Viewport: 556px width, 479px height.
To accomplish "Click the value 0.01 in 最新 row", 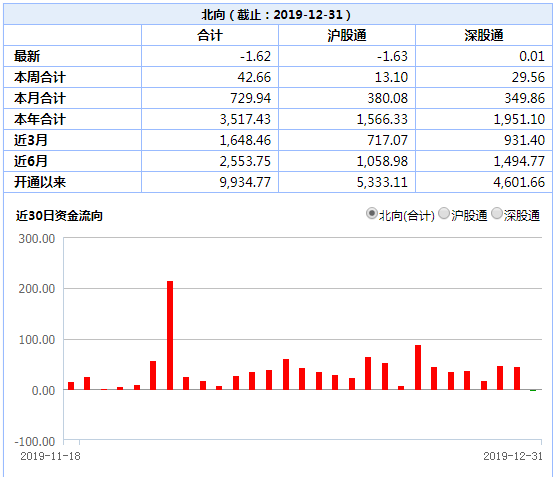I will [532, 56].
